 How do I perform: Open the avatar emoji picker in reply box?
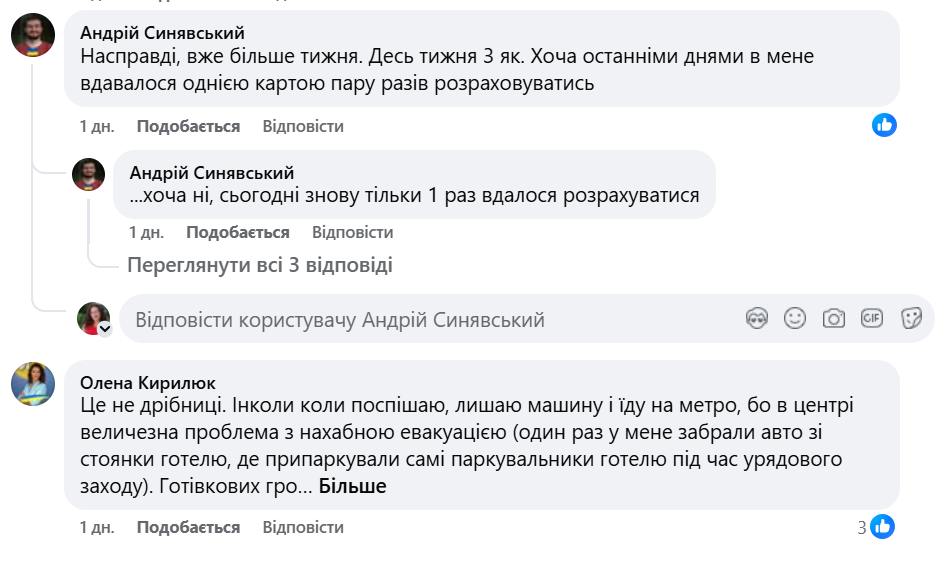click(x=757, y=318)
